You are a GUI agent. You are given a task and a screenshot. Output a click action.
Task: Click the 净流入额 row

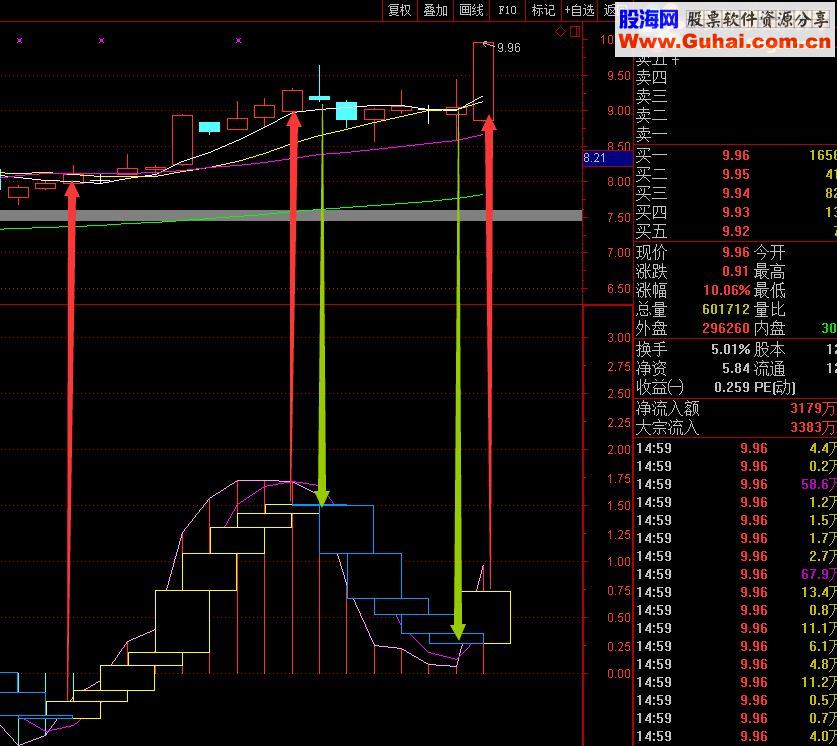pyautogui.click(x=736, y=409)
